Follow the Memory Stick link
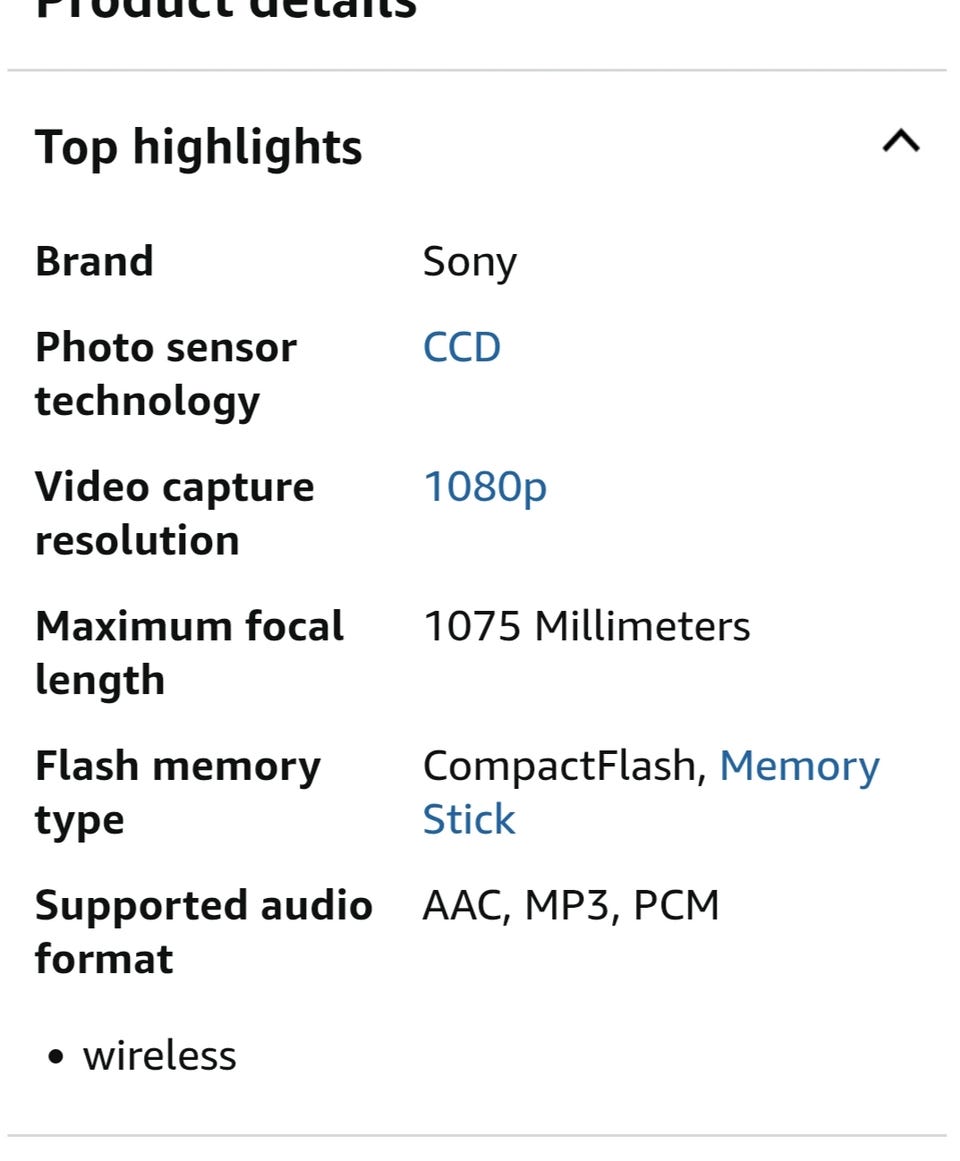The height and width of the screenshot is (1161, 960). [799, 766]
